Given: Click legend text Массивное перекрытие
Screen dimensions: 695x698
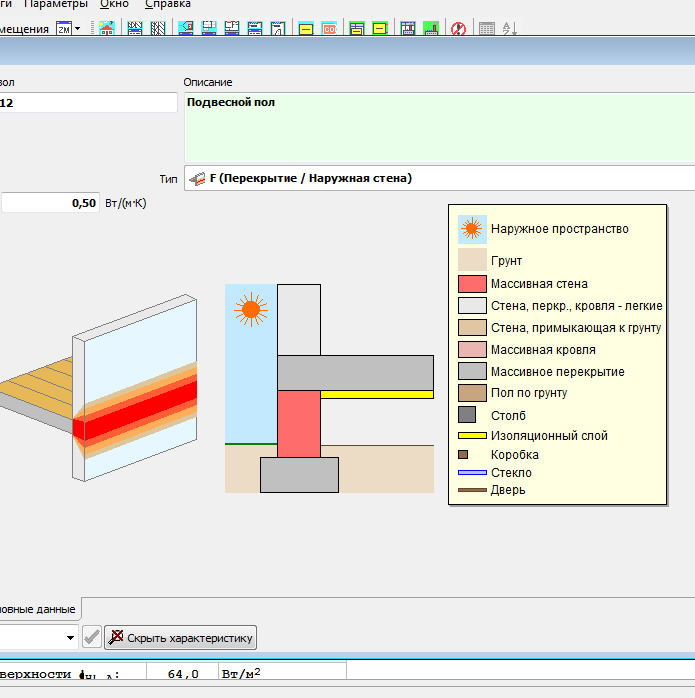Looking at the screenshot, I should click(557, 372).
